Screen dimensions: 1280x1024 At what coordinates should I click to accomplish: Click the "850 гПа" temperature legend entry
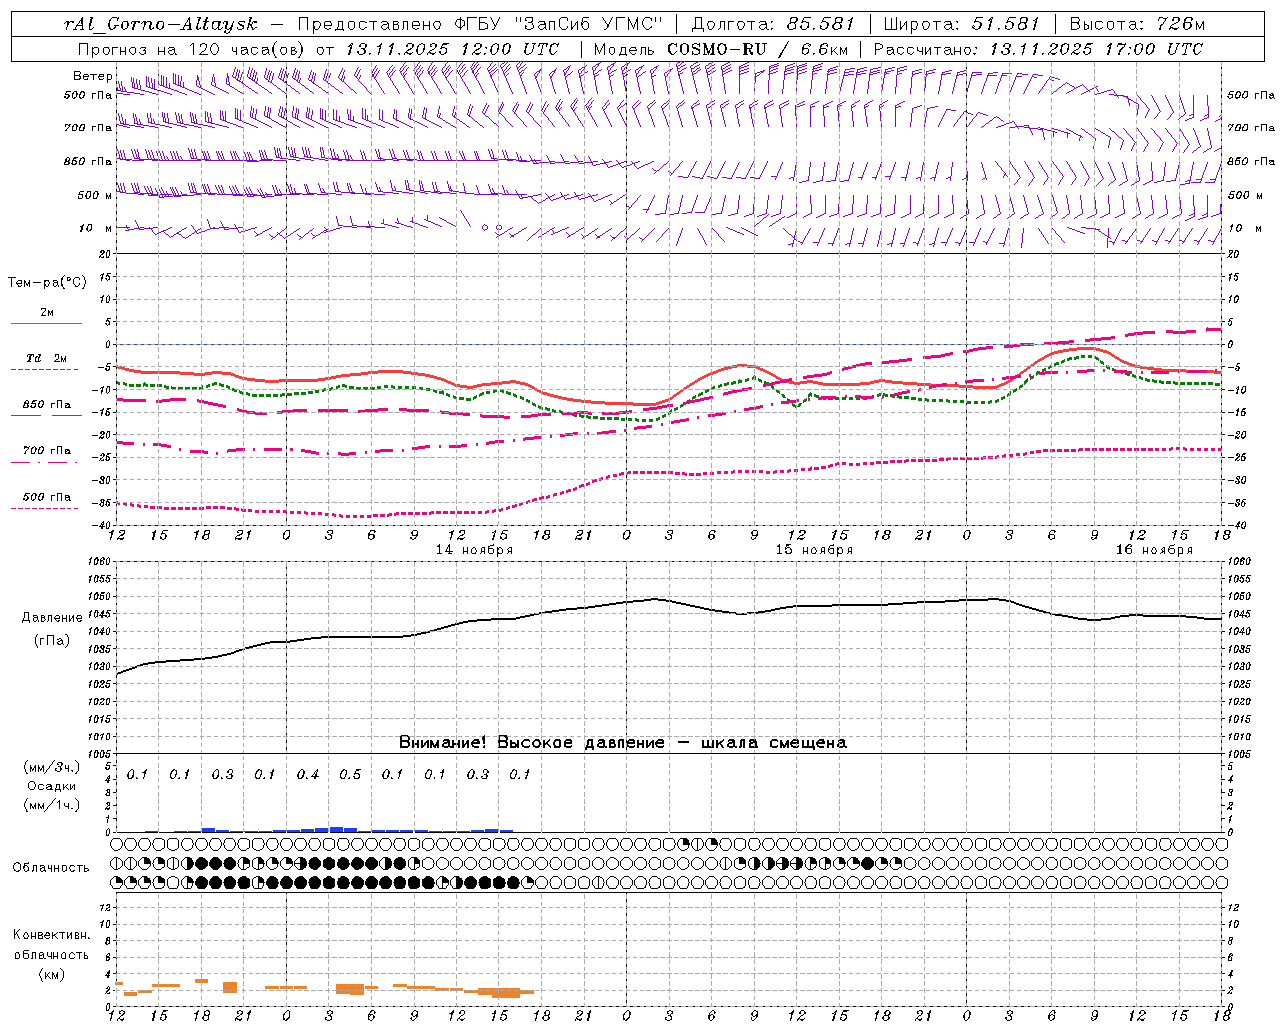(47, 404)
